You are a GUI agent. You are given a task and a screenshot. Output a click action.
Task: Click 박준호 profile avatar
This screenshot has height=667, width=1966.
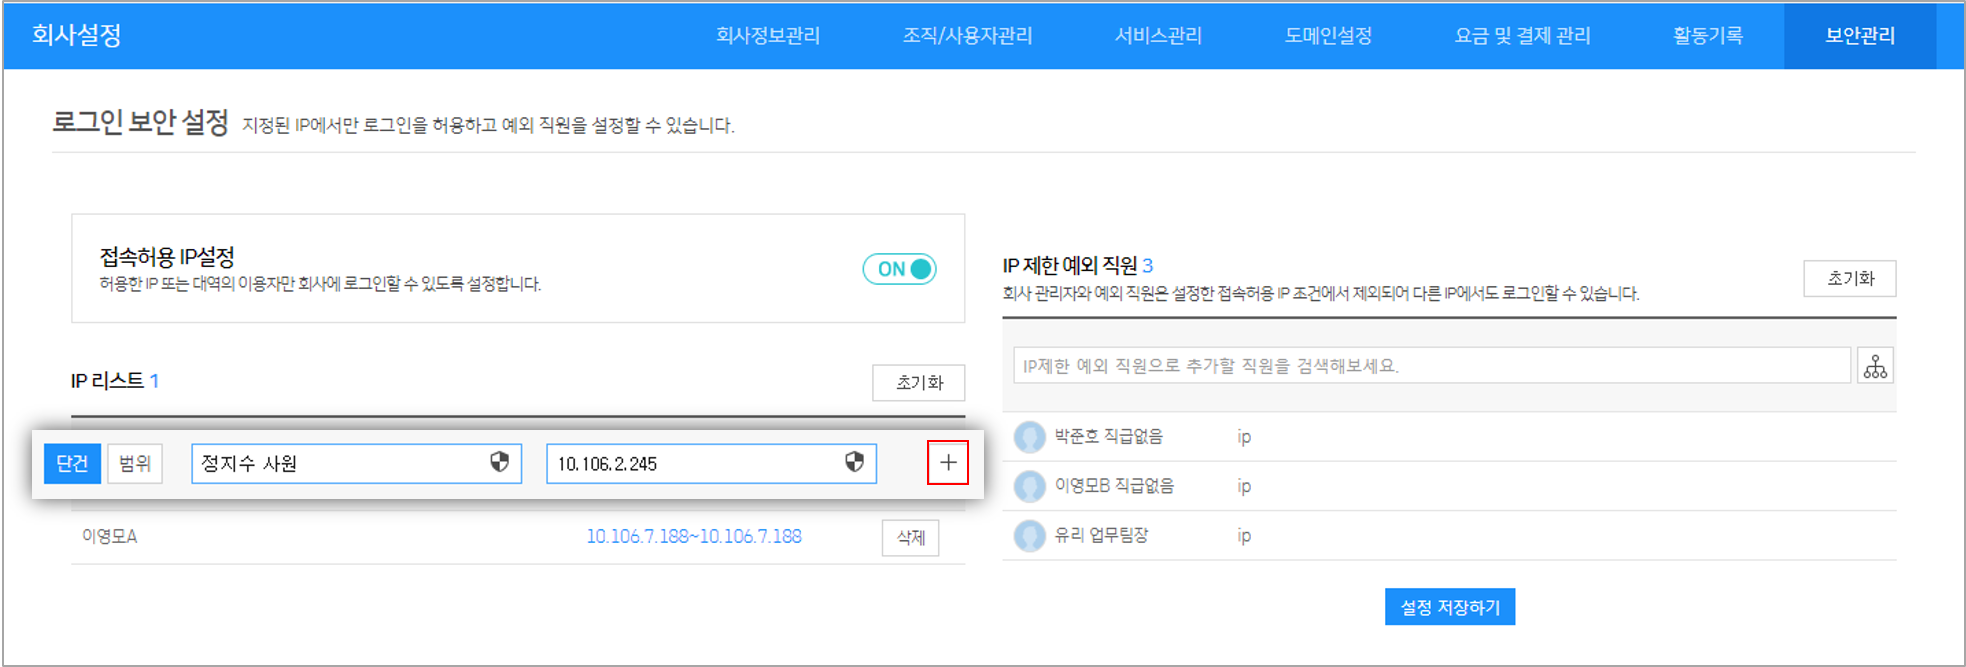click(x=1029, y=437)
